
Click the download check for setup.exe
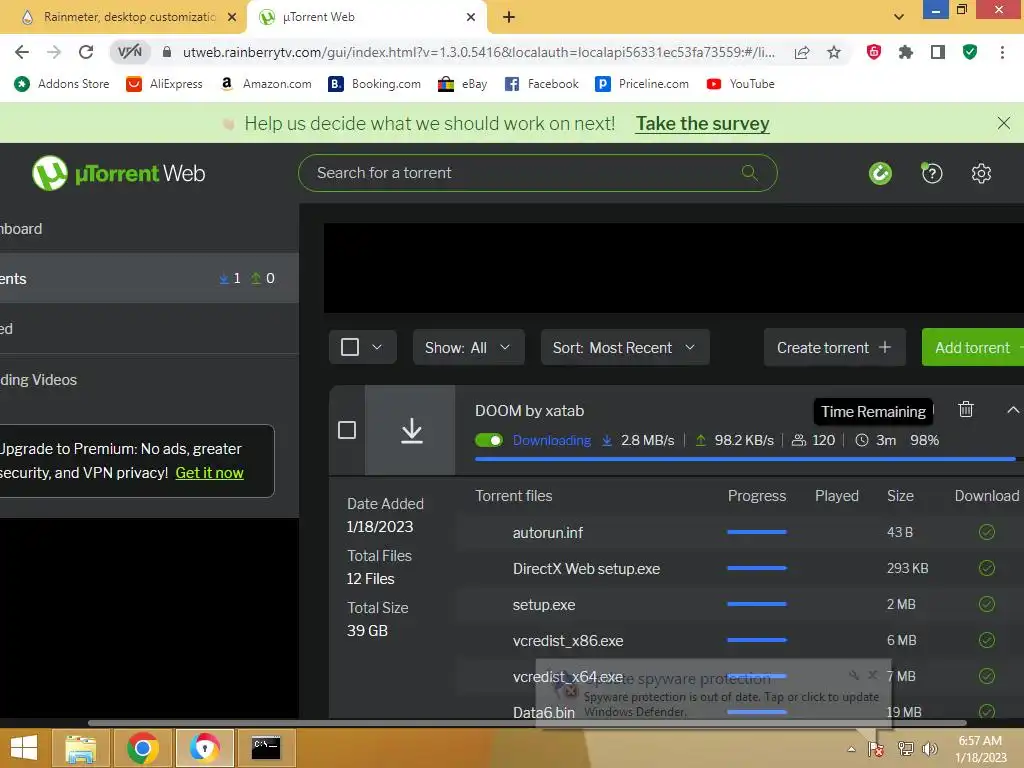[987, 604]
